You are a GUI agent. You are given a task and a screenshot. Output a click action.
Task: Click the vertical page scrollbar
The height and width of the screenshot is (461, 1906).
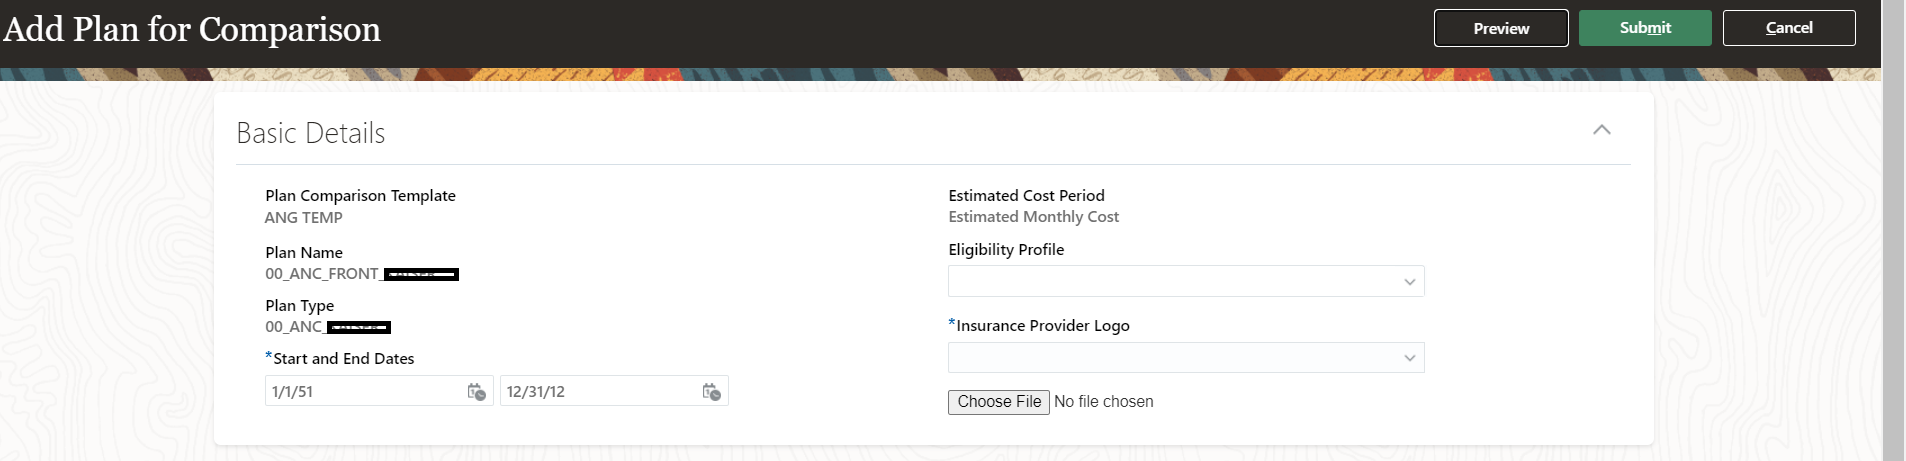(1893, 230)
